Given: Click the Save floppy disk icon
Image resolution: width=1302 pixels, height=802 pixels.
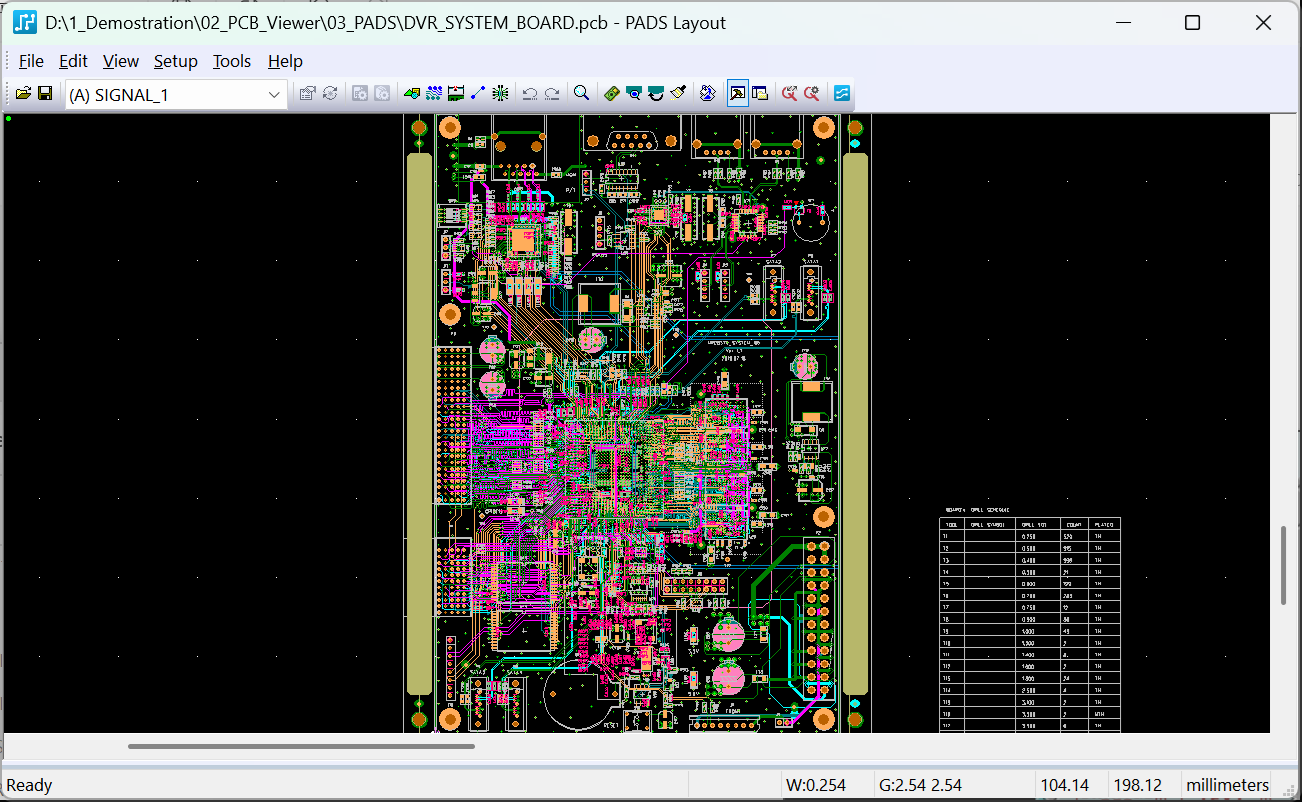Looking at the screenshot, I should tap(45, 94).
